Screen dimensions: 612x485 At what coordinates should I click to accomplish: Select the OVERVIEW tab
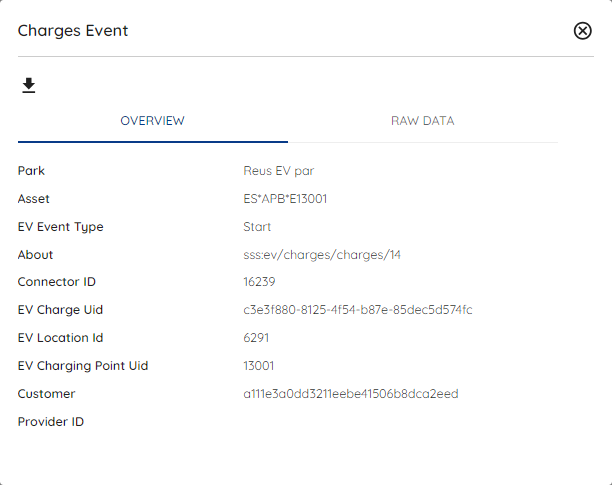click(x=153, y=121)
